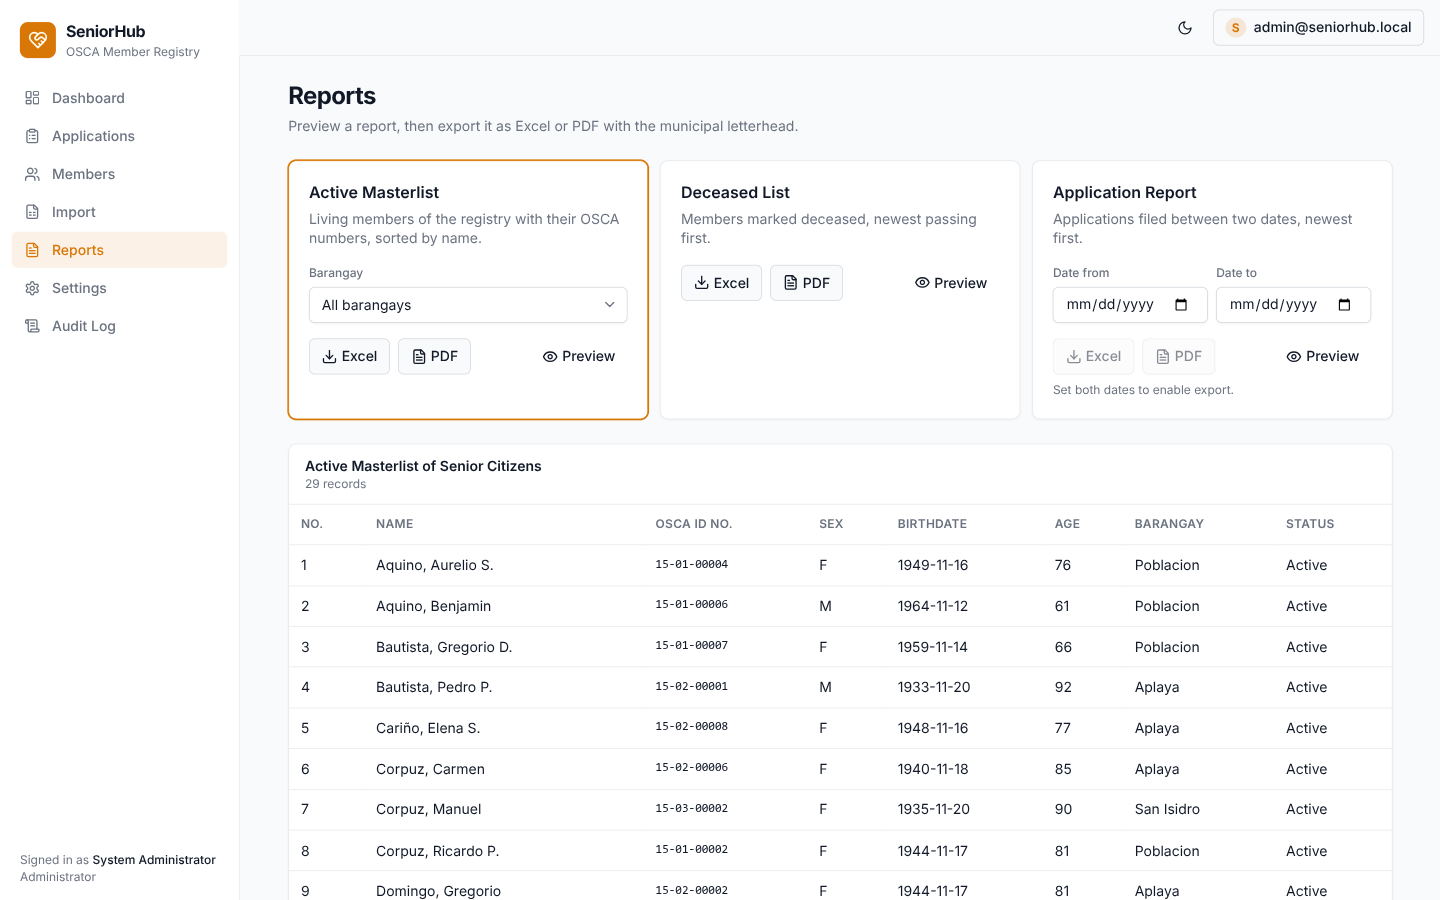Viewport: 1440px width, 900px height.
Task: Click the OSCA ID NO. column header
Action: point(694,524)
